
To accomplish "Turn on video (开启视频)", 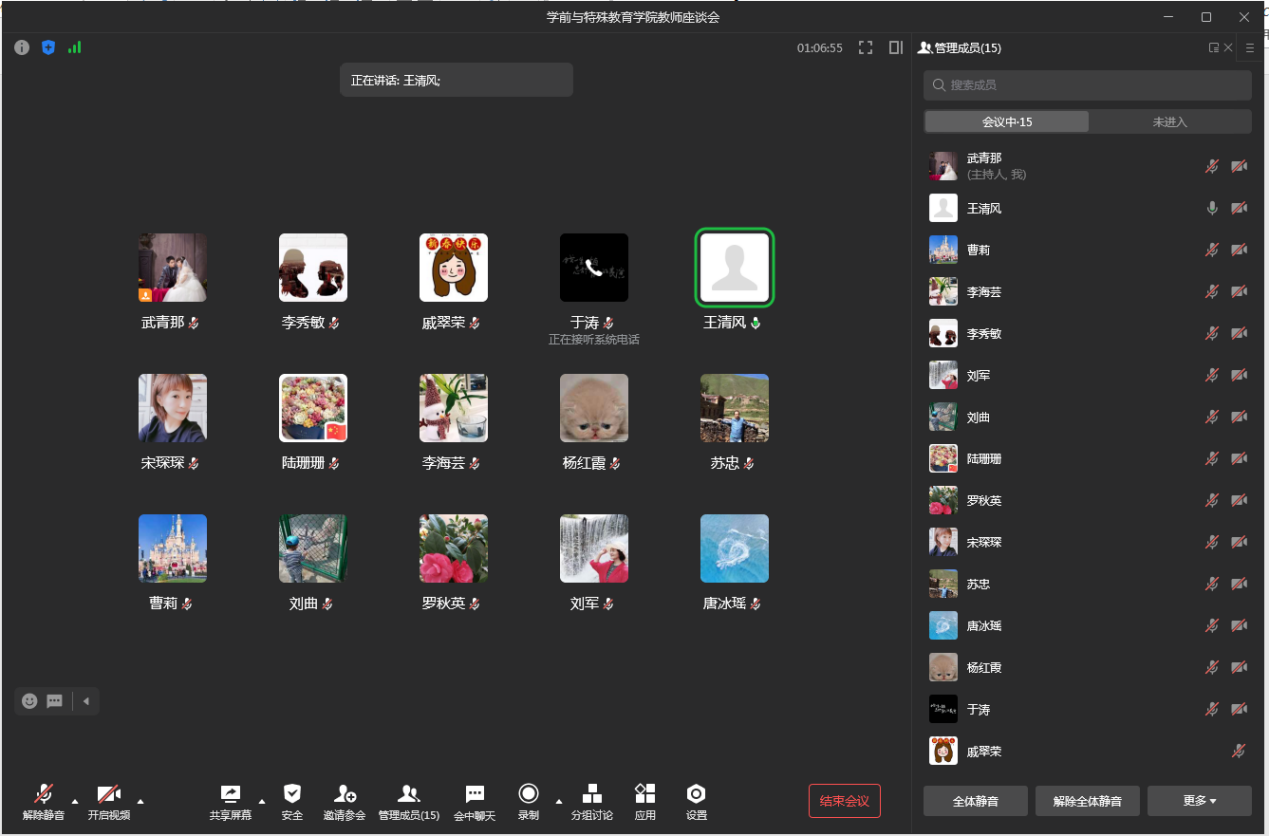I will click(108, 794).
